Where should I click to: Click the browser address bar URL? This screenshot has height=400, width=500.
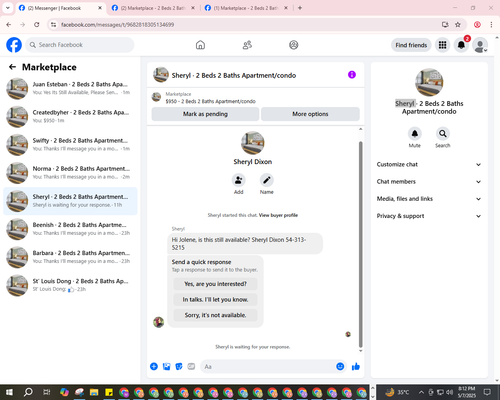tap(117, 25)
